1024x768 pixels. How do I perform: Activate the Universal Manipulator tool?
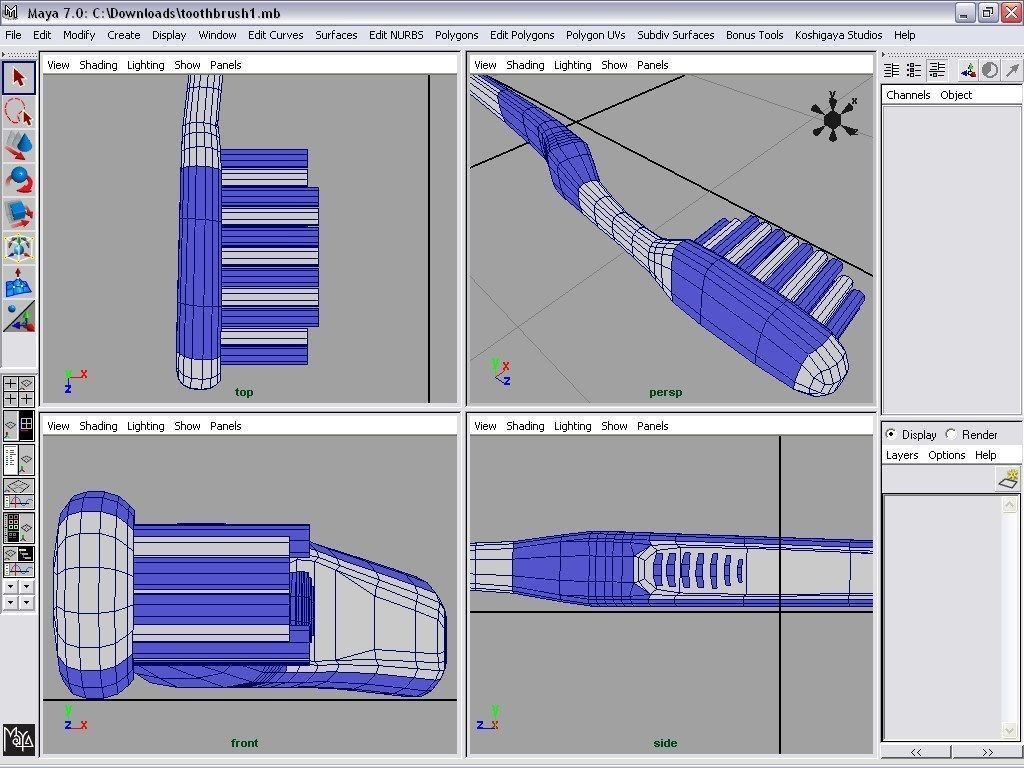(19, 248)
